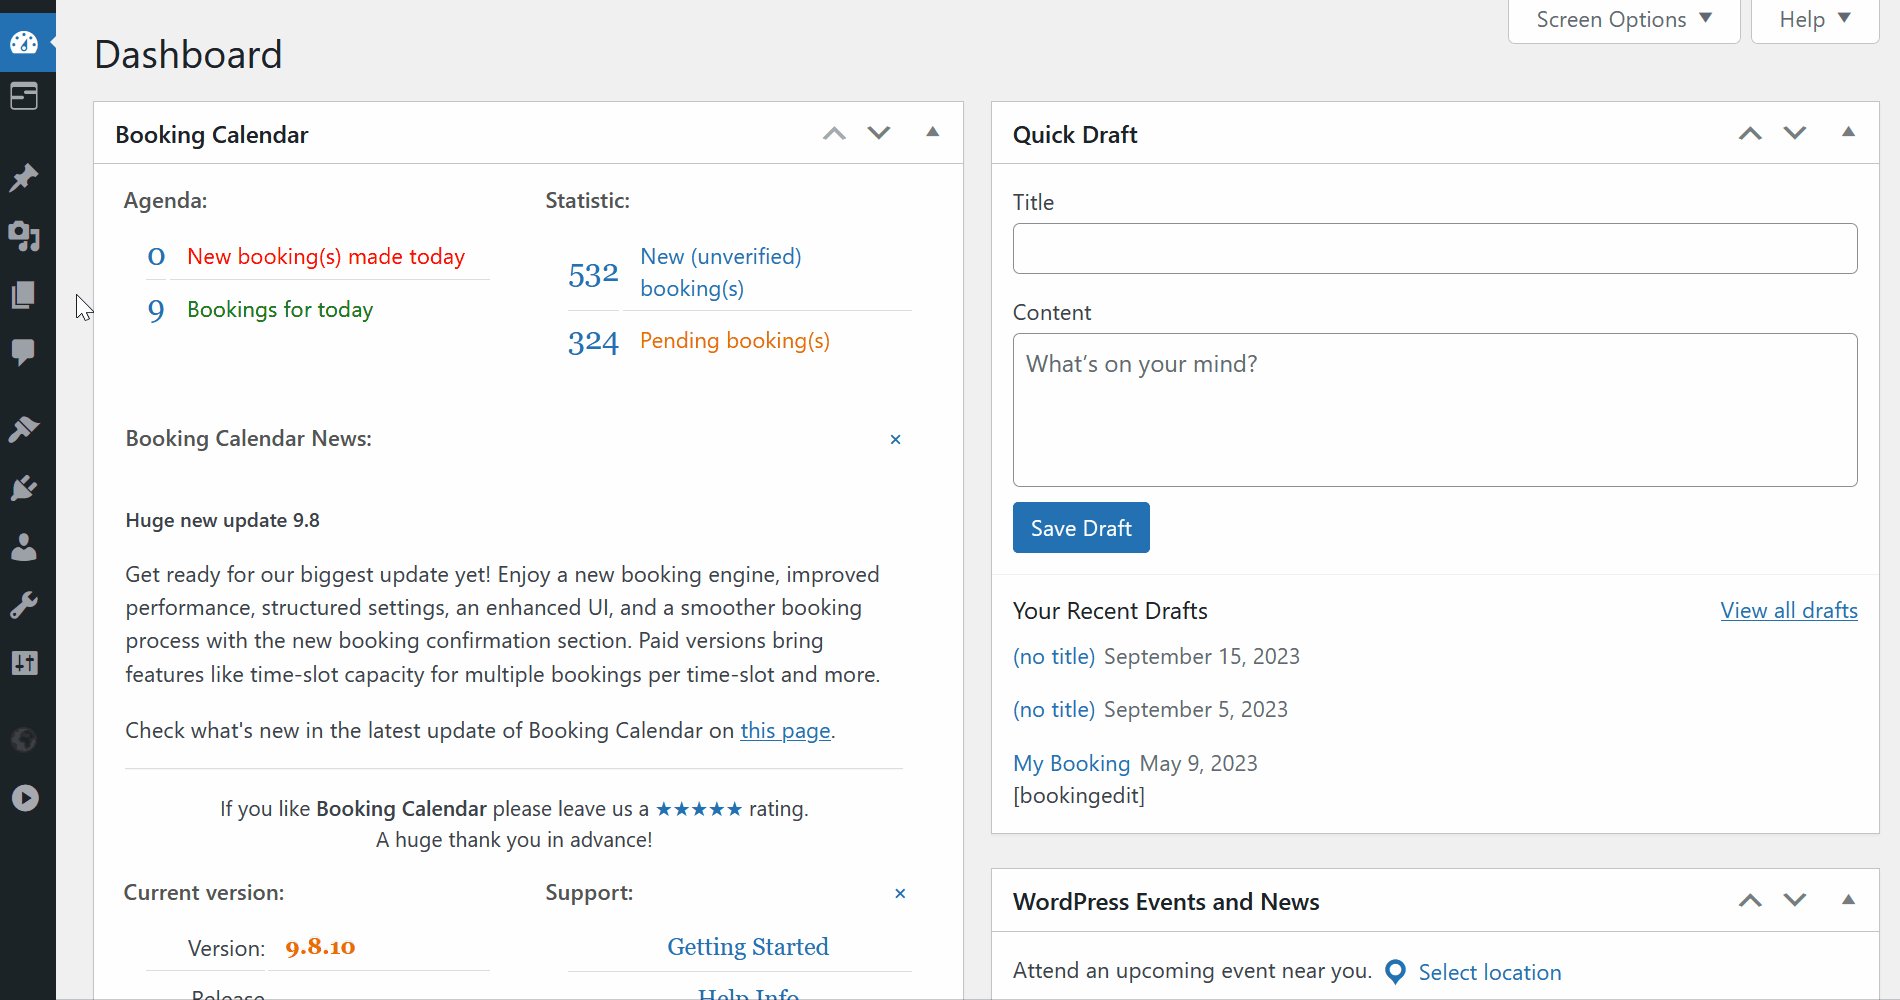Open Users person icon
Image resolution: width=1900 pixels, height=1000 pixels.
click(x=24, y=547)
